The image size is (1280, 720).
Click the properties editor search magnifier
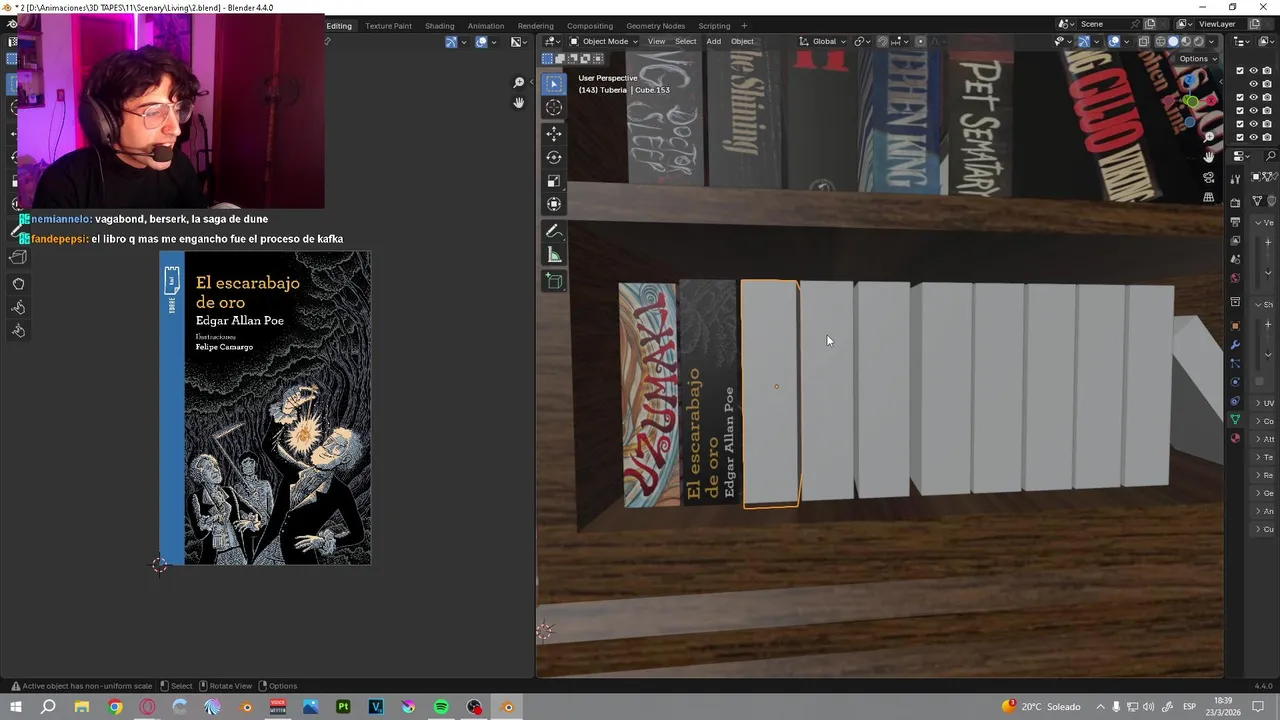pyautogui.click(x=1271, y=157)
